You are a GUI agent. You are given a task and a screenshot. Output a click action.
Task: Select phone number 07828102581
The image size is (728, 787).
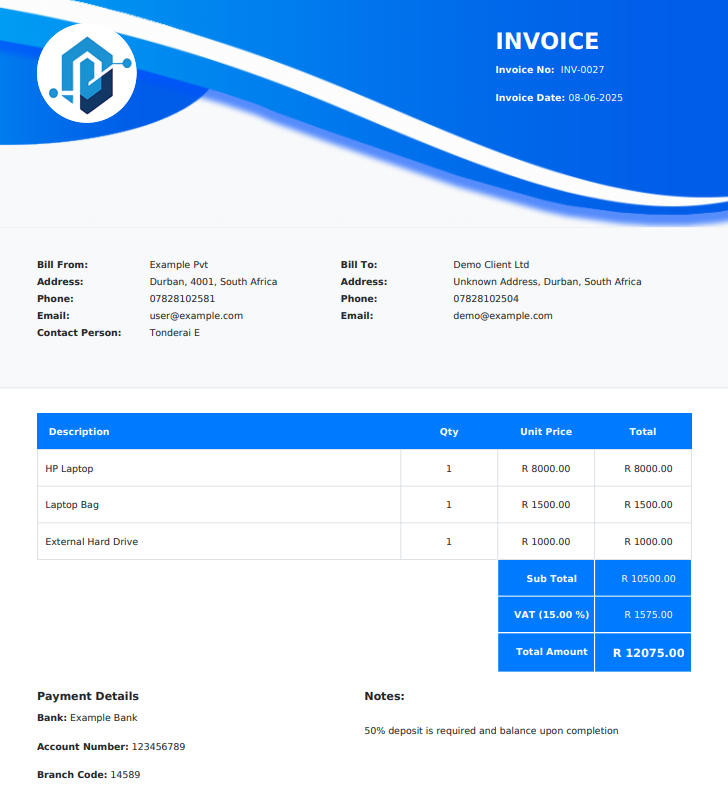point(182,299)
